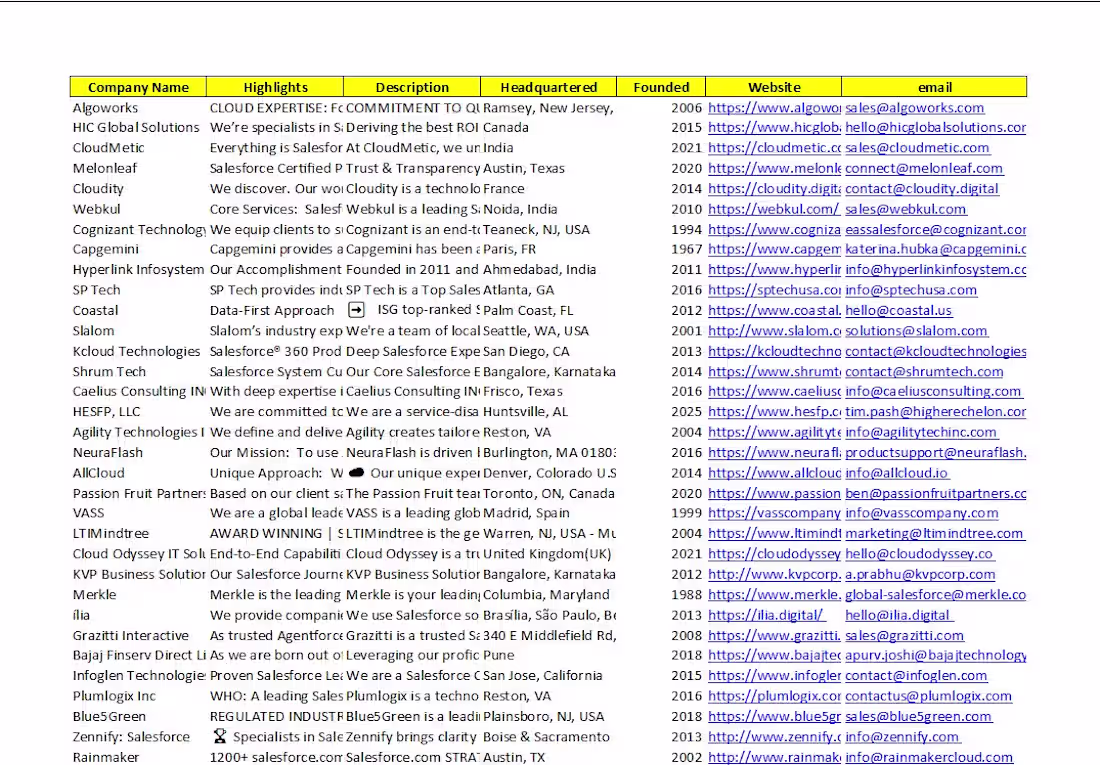Open the HIC Global Solutions website link
The width and height of the screenshot is (1100, 765).
774,128
